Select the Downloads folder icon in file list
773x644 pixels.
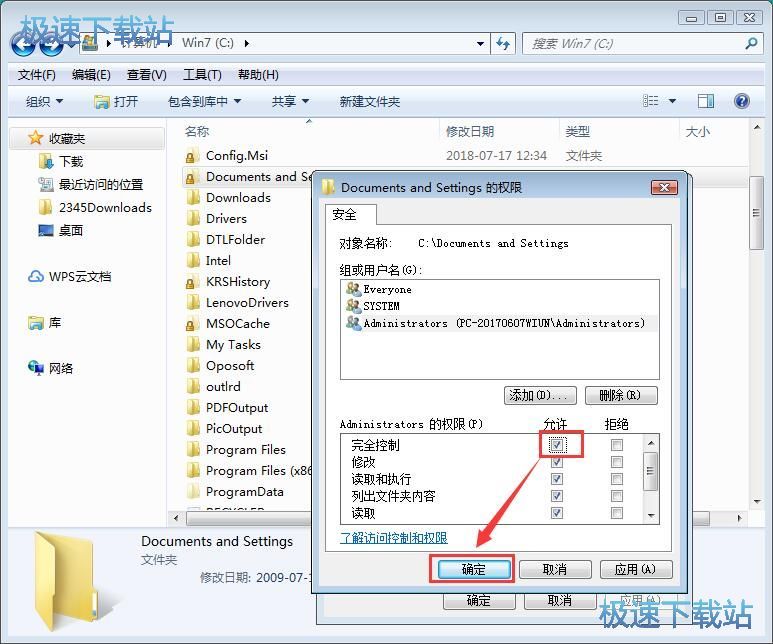193,198
